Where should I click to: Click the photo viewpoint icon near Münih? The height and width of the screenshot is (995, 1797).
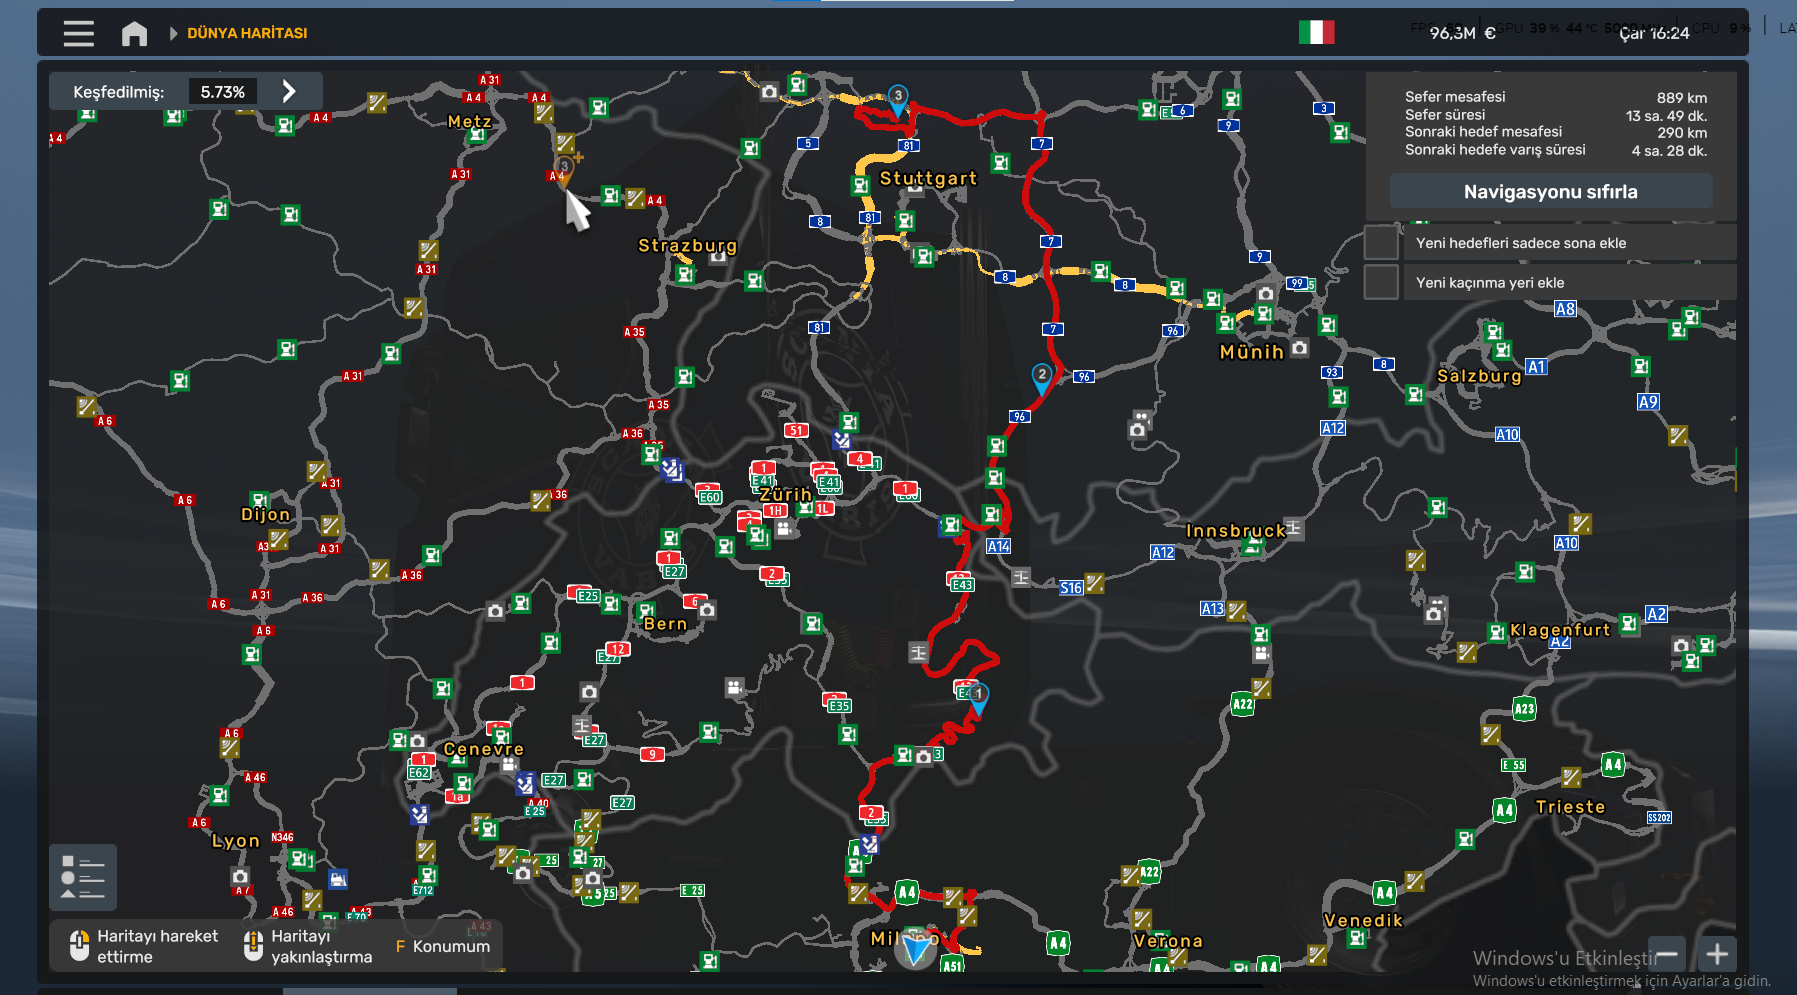click(x=1299, y=348)
